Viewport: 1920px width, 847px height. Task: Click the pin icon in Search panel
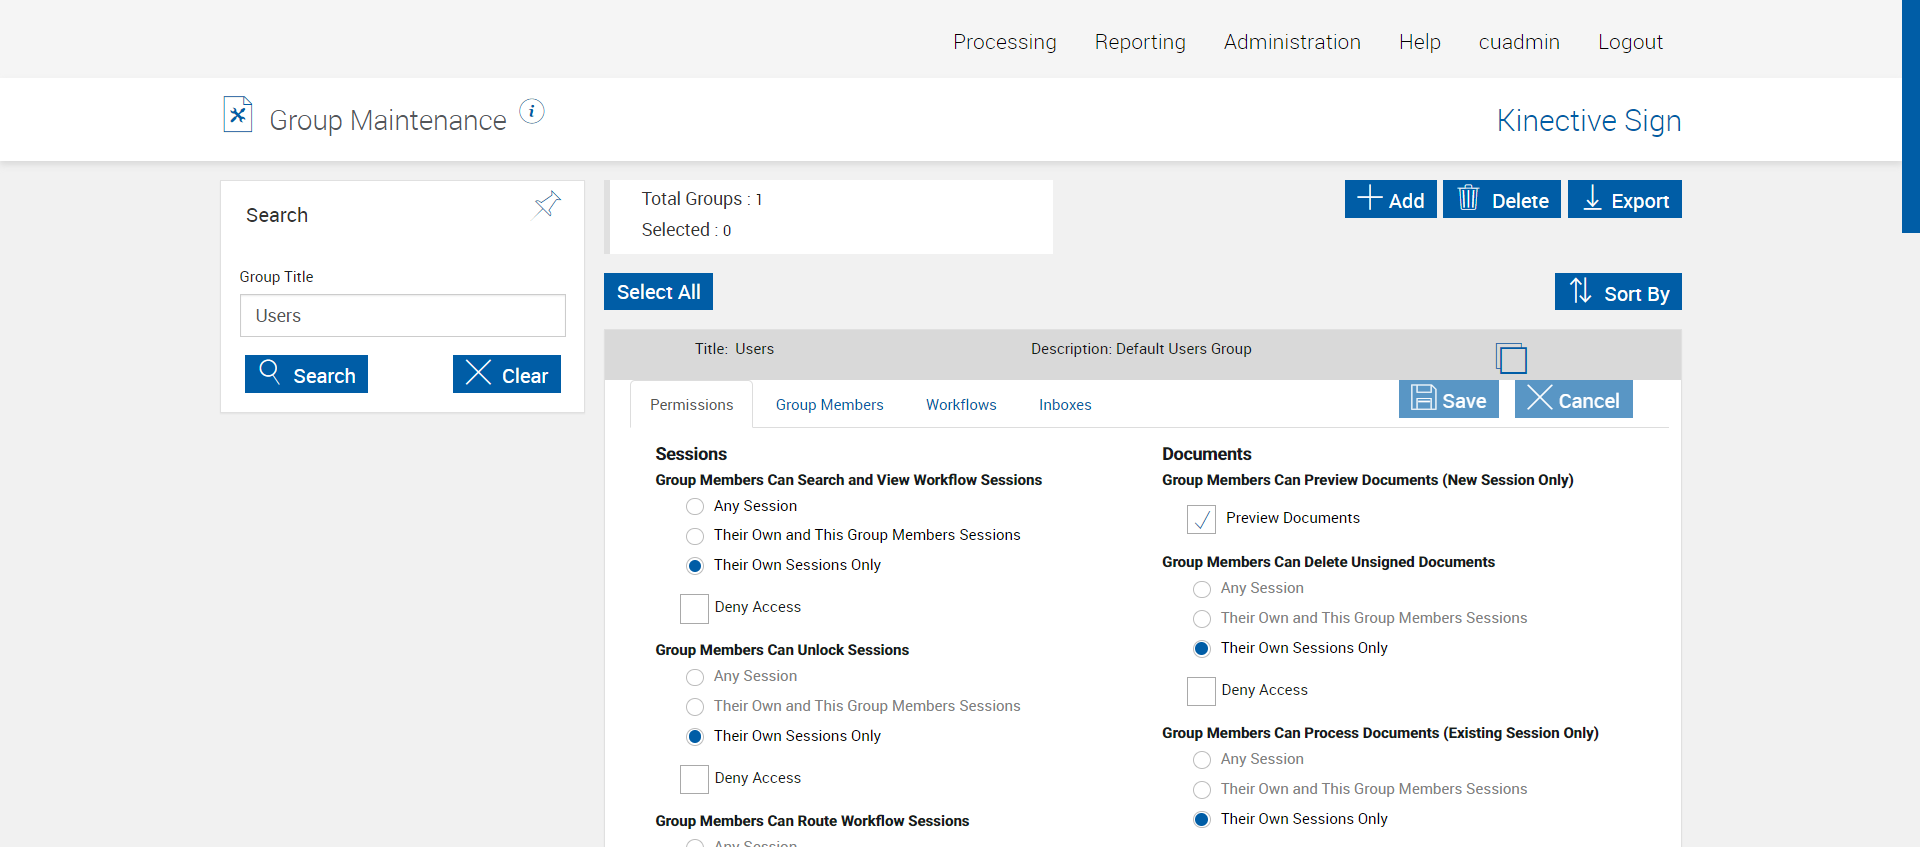[x=547, y=205]
